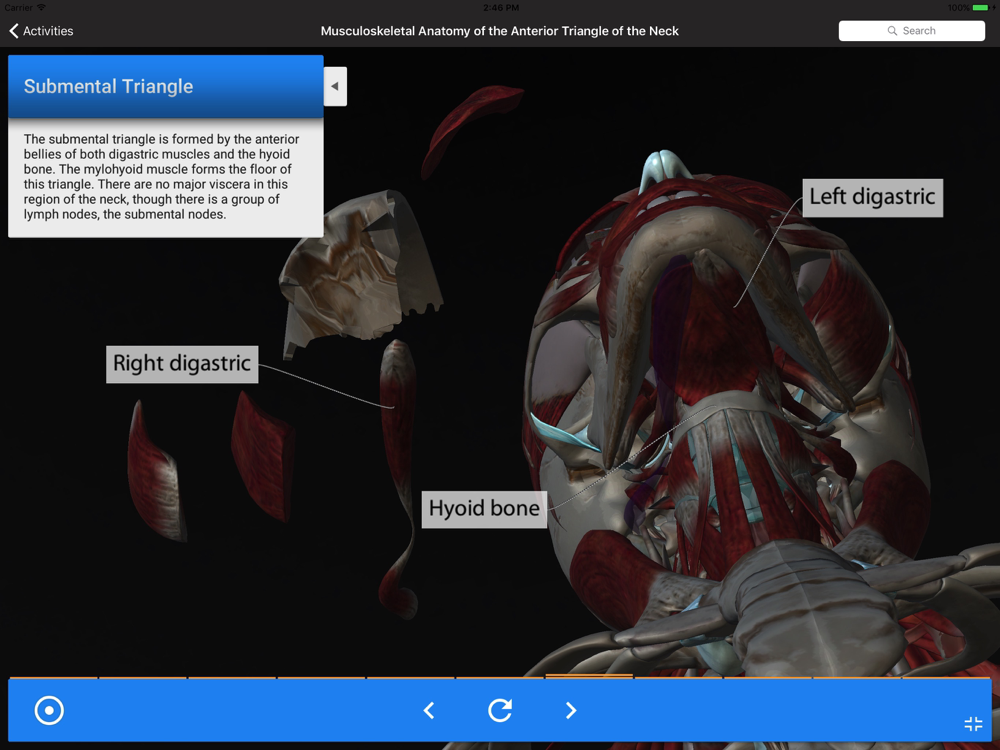Screen dimensions: 1000x750
Task: Select the leftmost detached muscle fragment
Action: click(153, 470)
